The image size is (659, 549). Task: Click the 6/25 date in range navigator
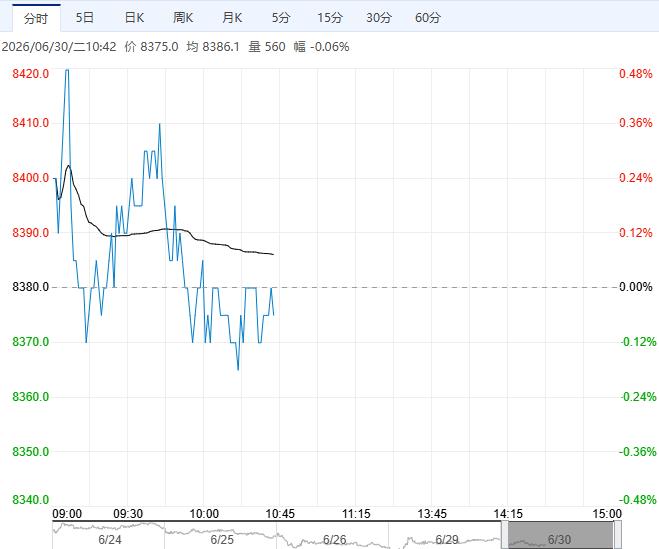222,539
